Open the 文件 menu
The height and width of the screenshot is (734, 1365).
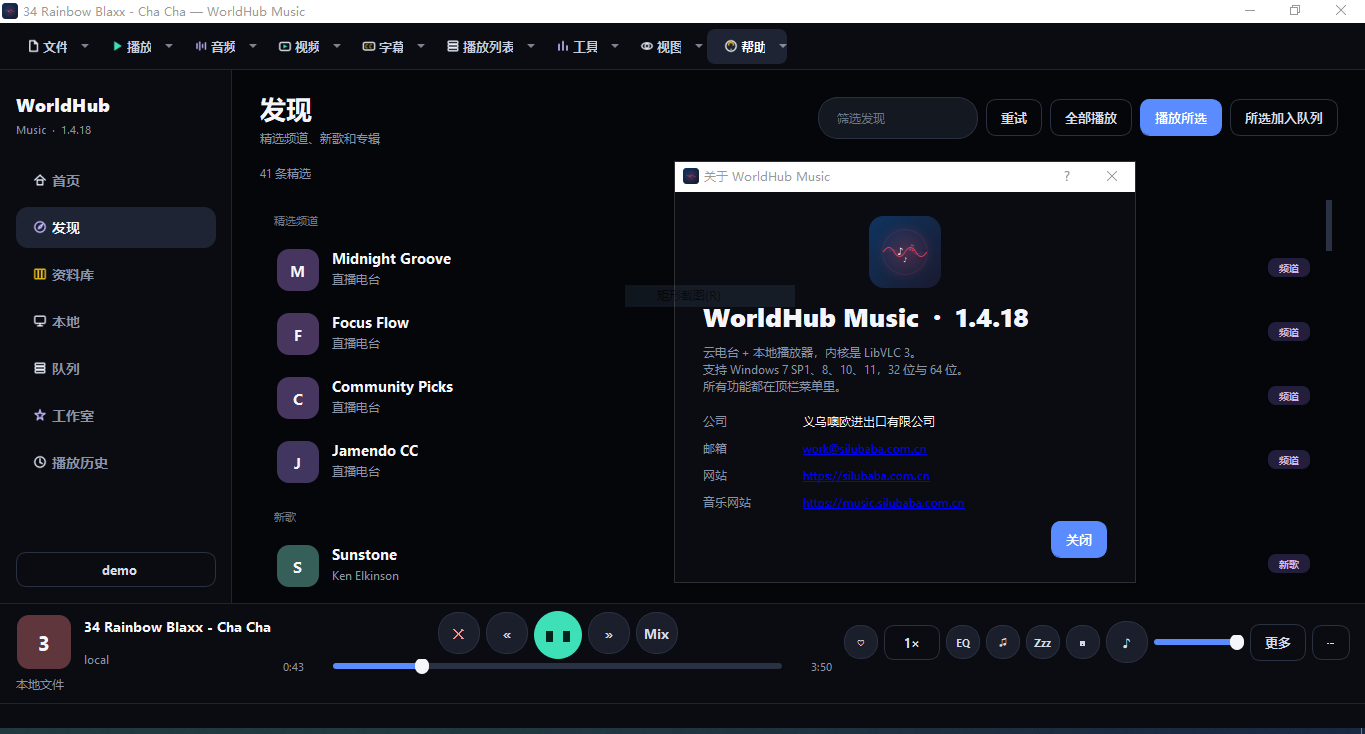48,46
